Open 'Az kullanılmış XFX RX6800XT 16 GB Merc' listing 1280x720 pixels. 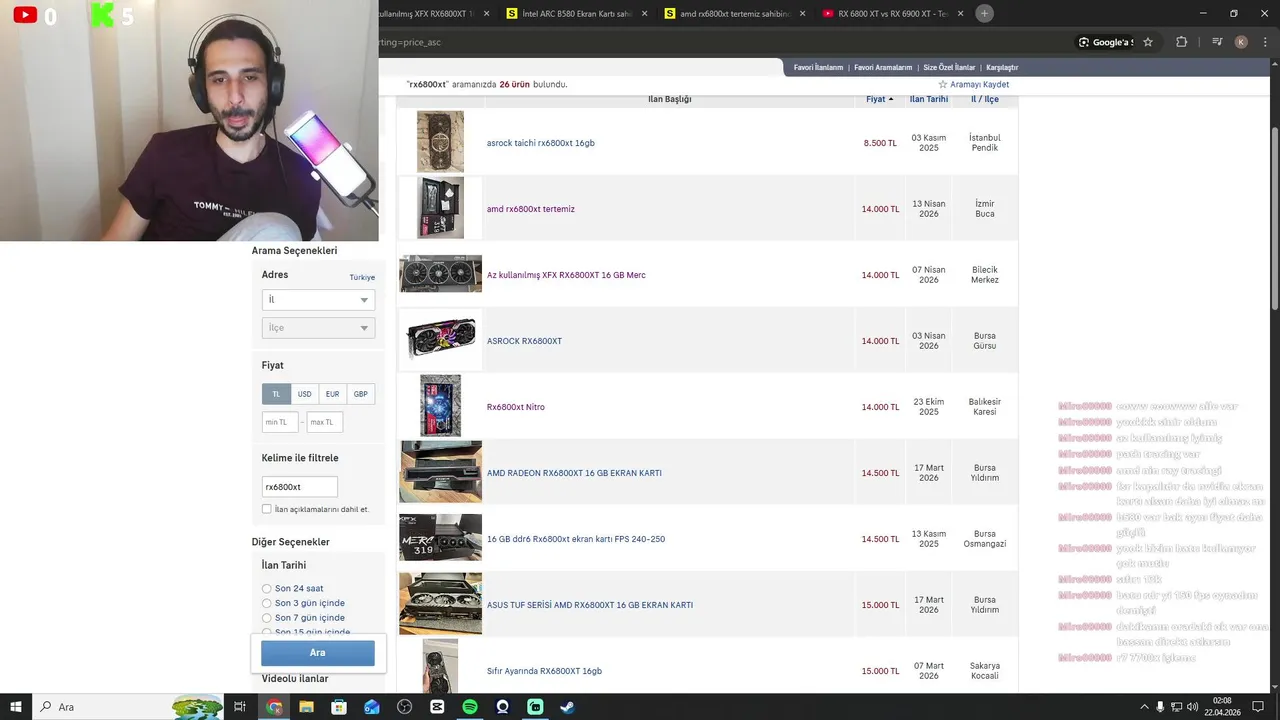(x=566, y=275)
